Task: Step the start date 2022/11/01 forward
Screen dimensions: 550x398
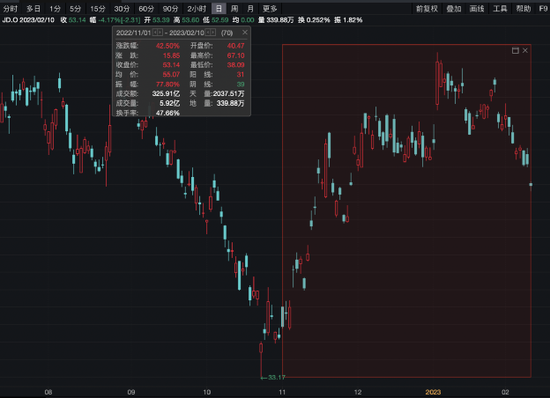Action: 160,32
